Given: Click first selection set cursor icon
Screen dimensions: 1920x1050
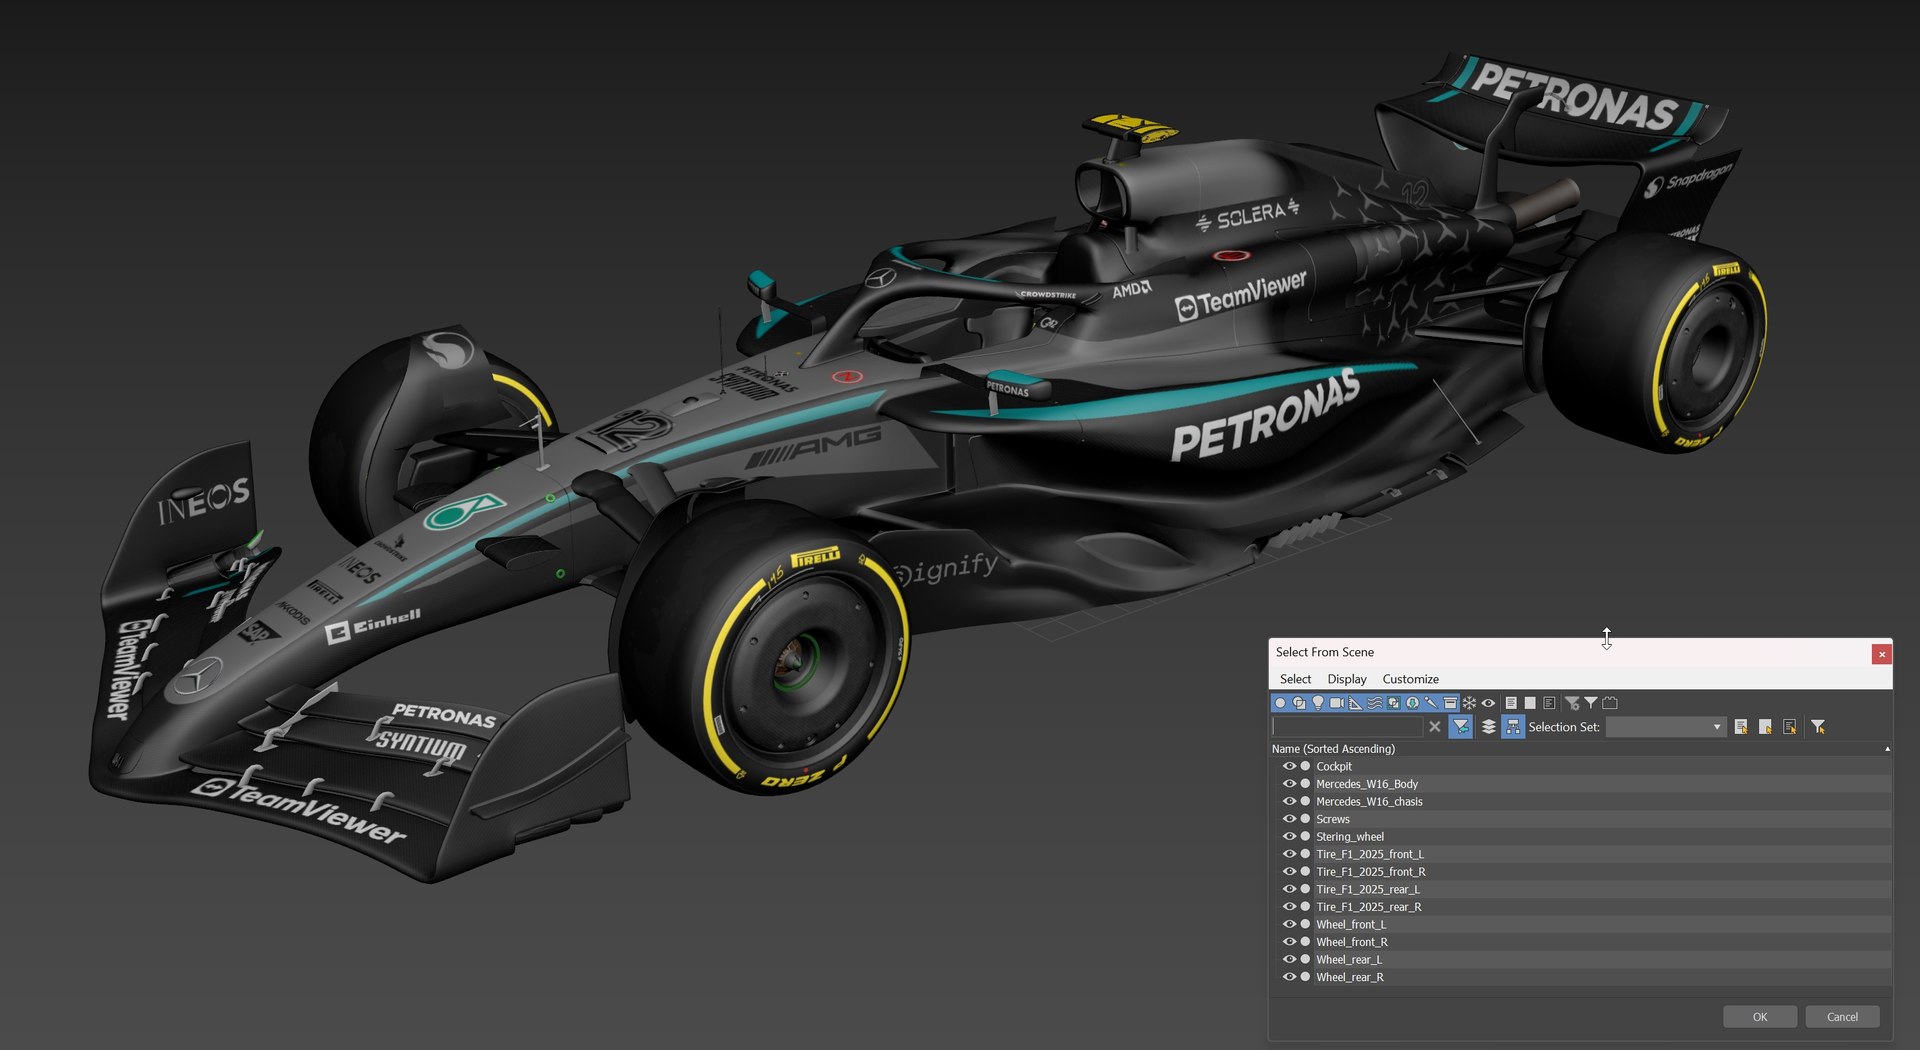Looking at the screenshot, I should [1741, 727].
